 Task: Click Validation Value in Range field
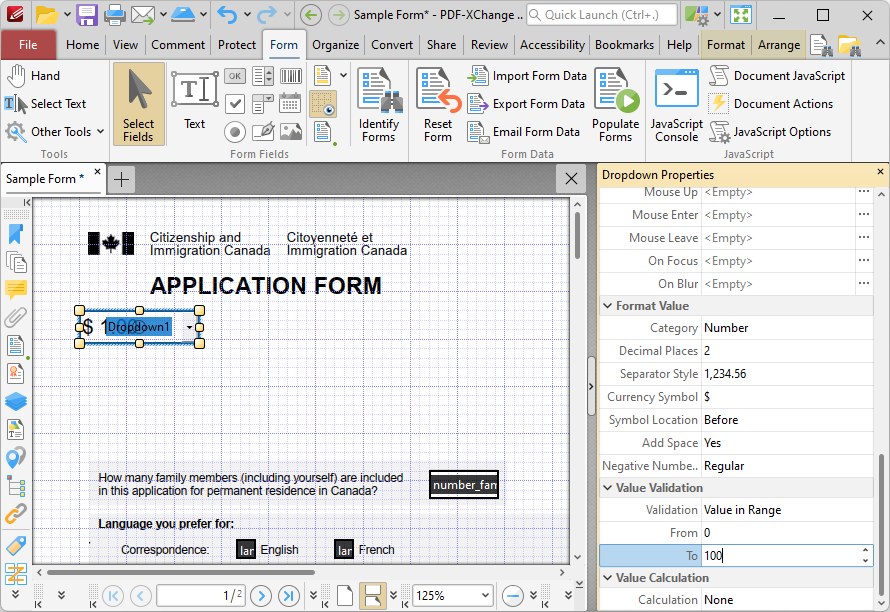click(787, 510)
